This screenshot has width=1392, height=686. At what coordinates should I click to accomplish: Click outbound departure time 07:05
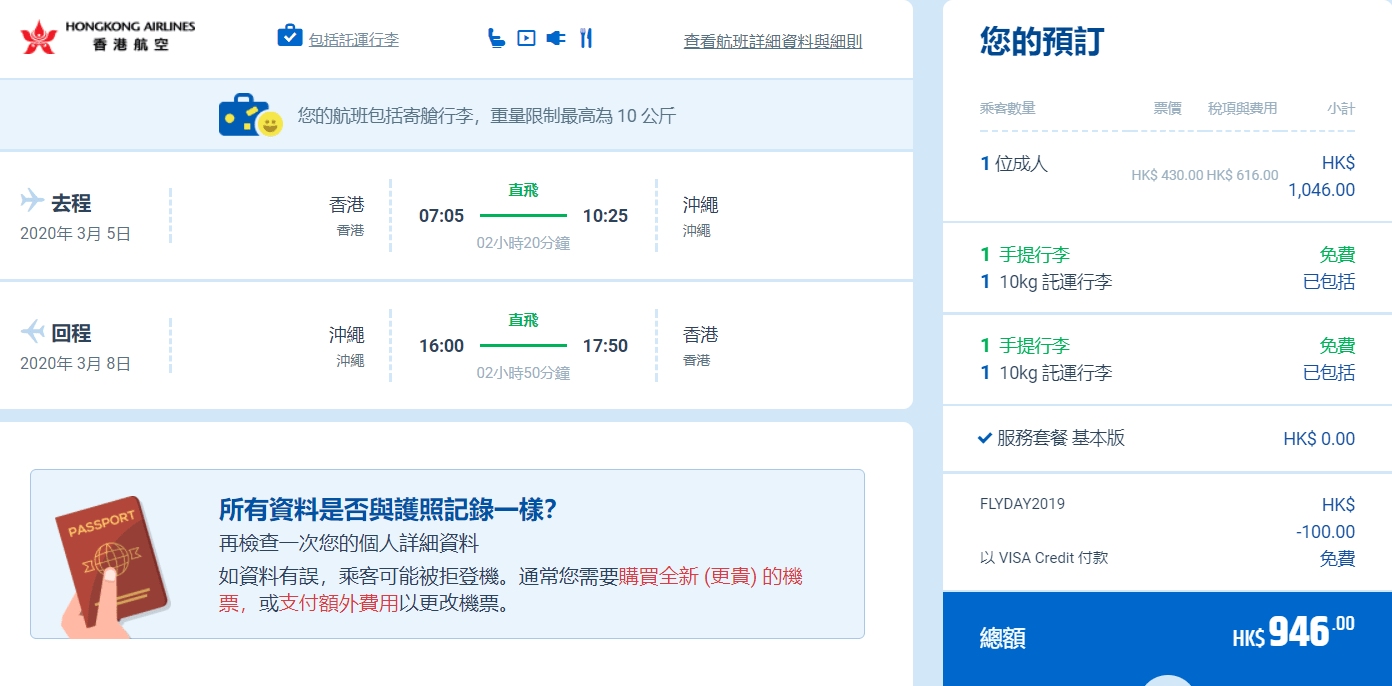pos(441,216)
